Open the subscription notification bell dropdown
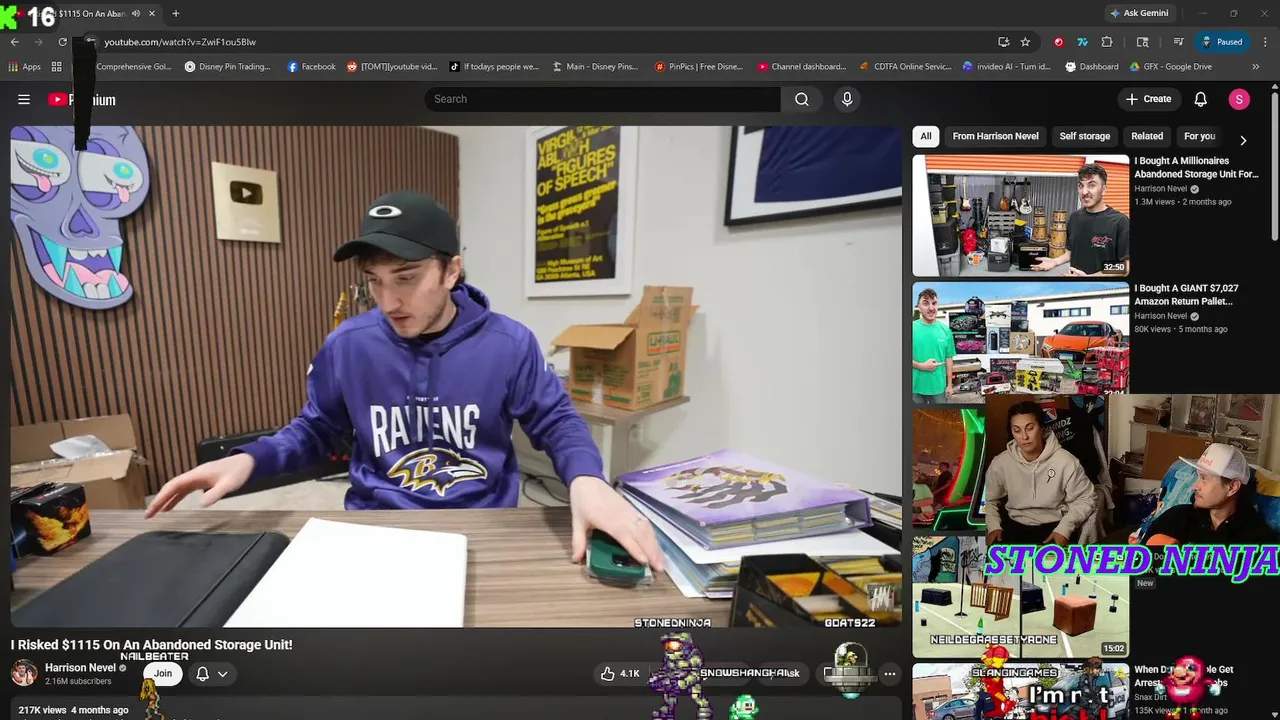Viewport: 1280px width, 720px height. click(x=211, y=673)
